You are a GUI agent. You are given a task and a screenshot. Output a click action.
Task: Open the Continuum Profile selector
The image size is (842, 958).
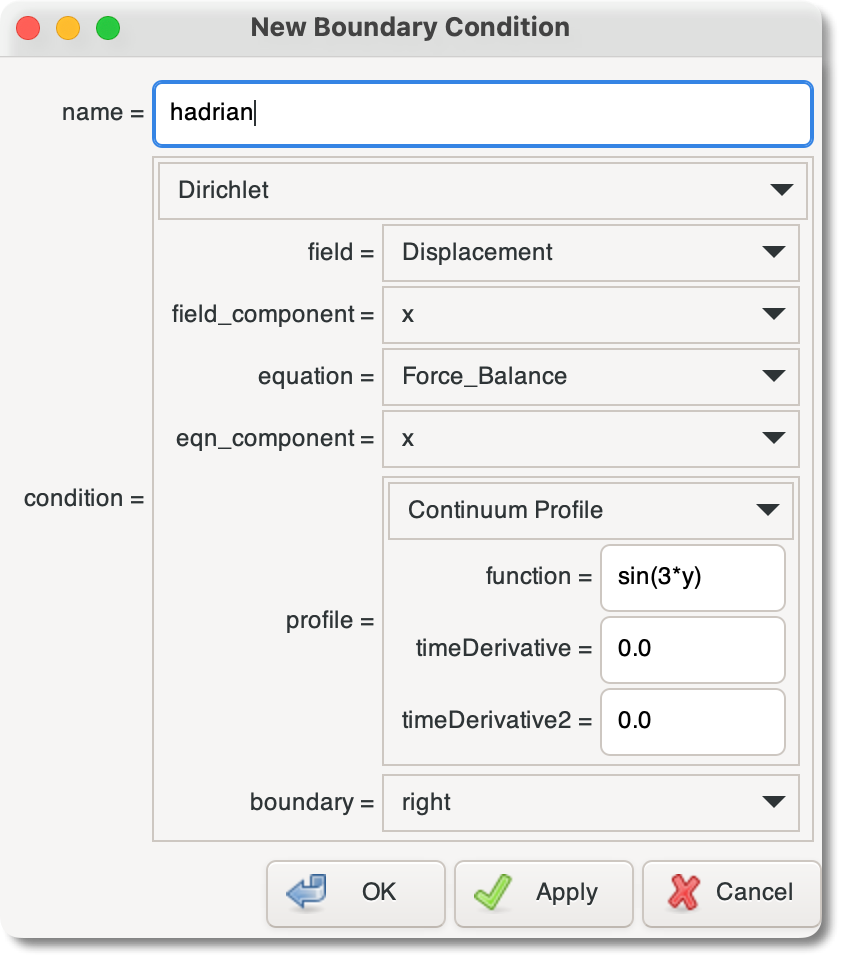[590, 510]
